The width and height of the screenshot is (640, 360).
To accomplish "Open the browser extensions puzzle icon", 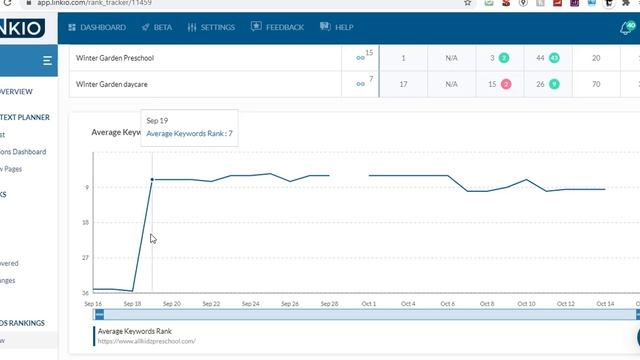I will [626, 3].
